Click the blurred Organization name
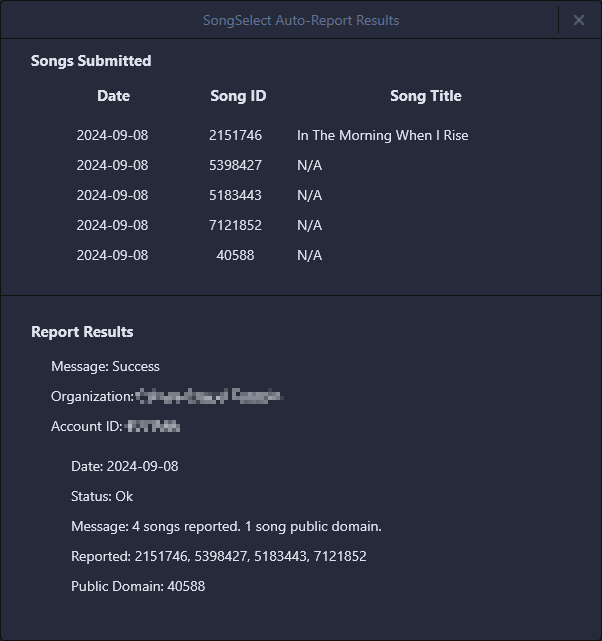 point(209,396)
